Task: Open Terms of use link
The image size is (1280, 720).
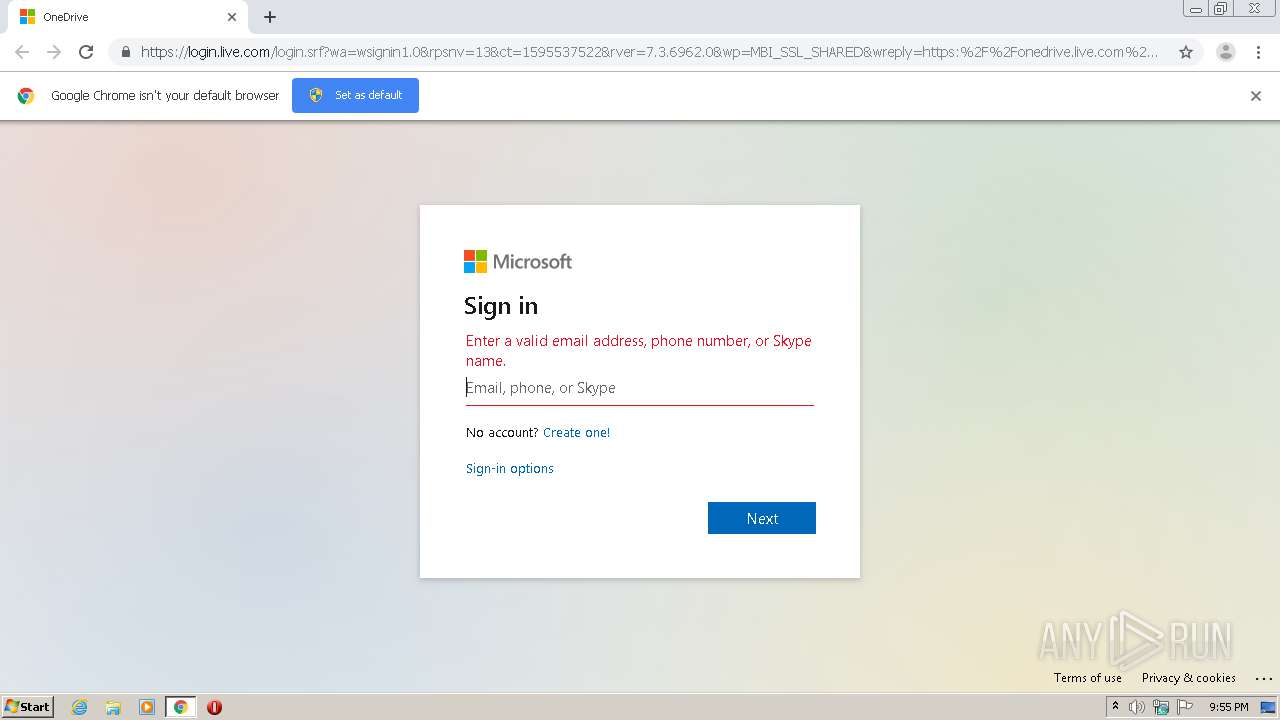Action: coord(1088,678)
